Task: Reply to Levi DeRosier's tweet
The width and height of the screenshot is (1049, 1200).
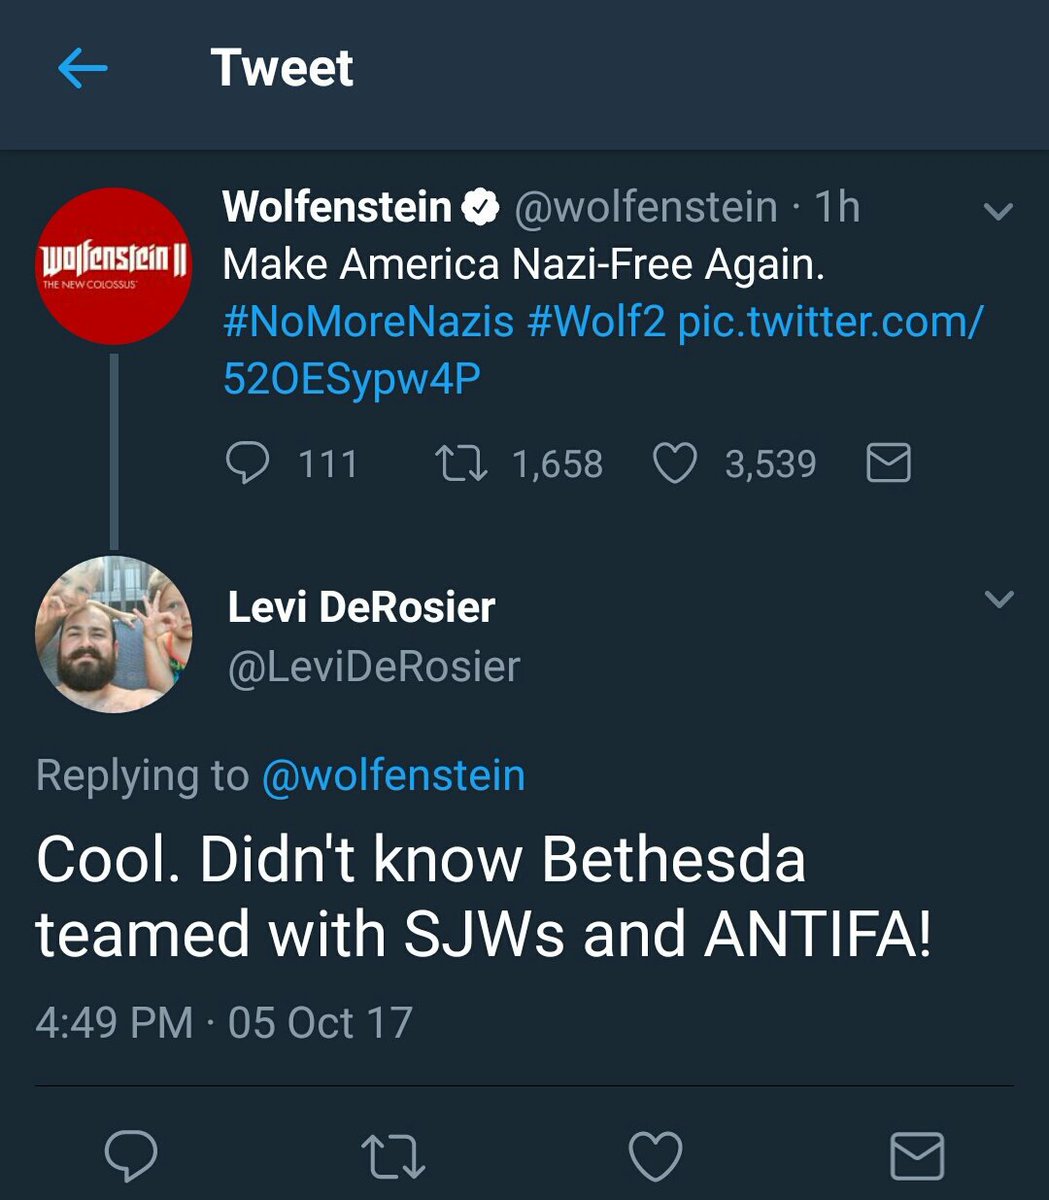Action: coord(131,1156)
